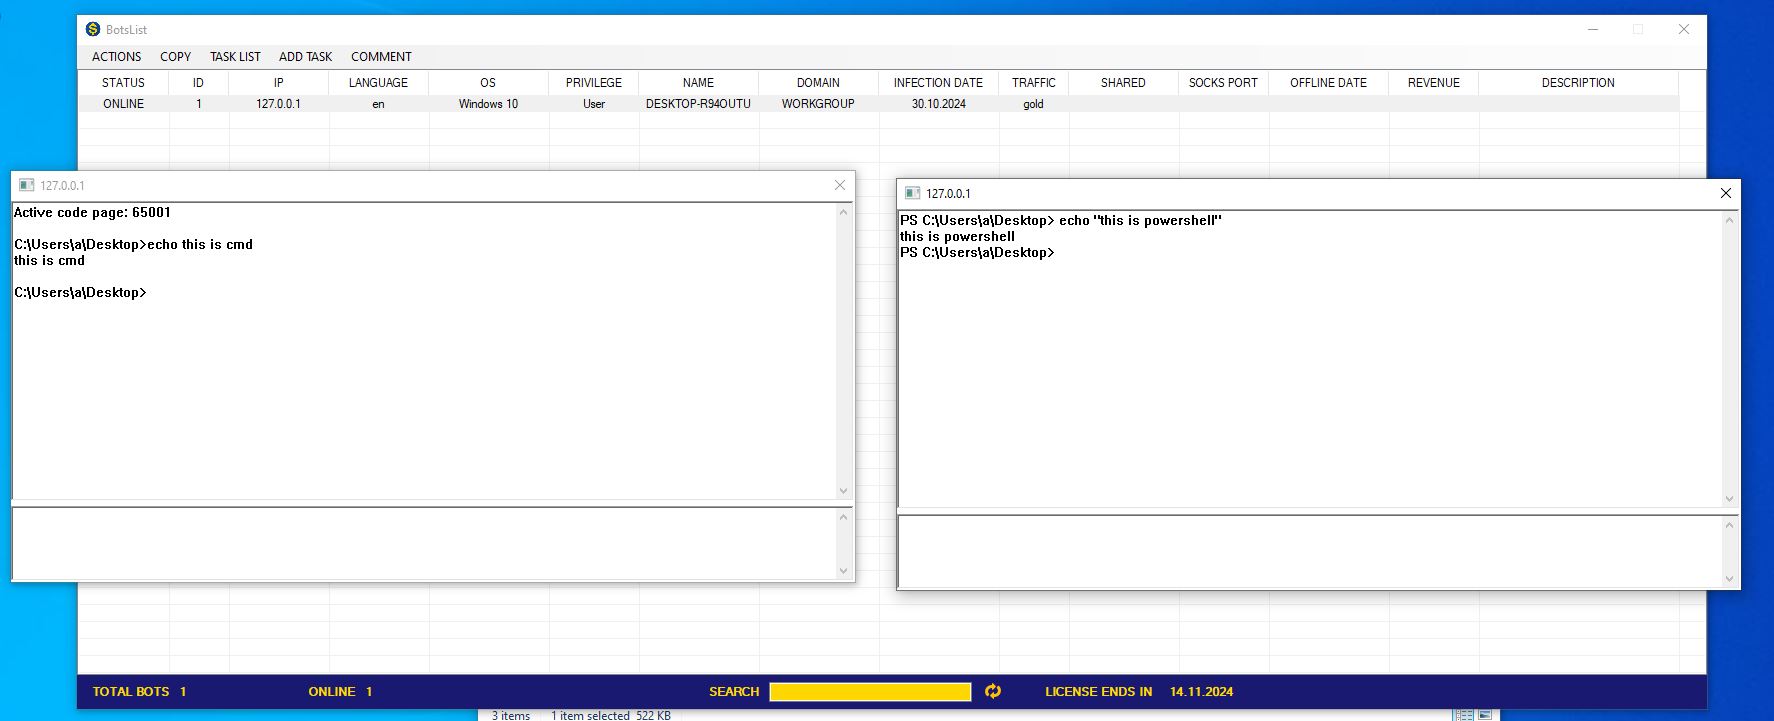Click scroll-down arrow of PowerShell input box
The image size is (1774, 721).
[x=1729, y=579]
